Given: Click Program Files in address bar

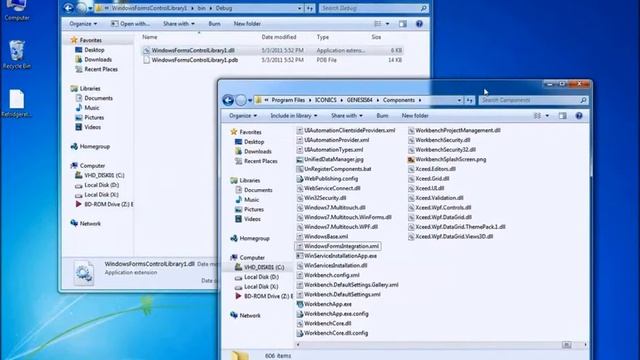Looking at the screenshot, I should 288,100.
